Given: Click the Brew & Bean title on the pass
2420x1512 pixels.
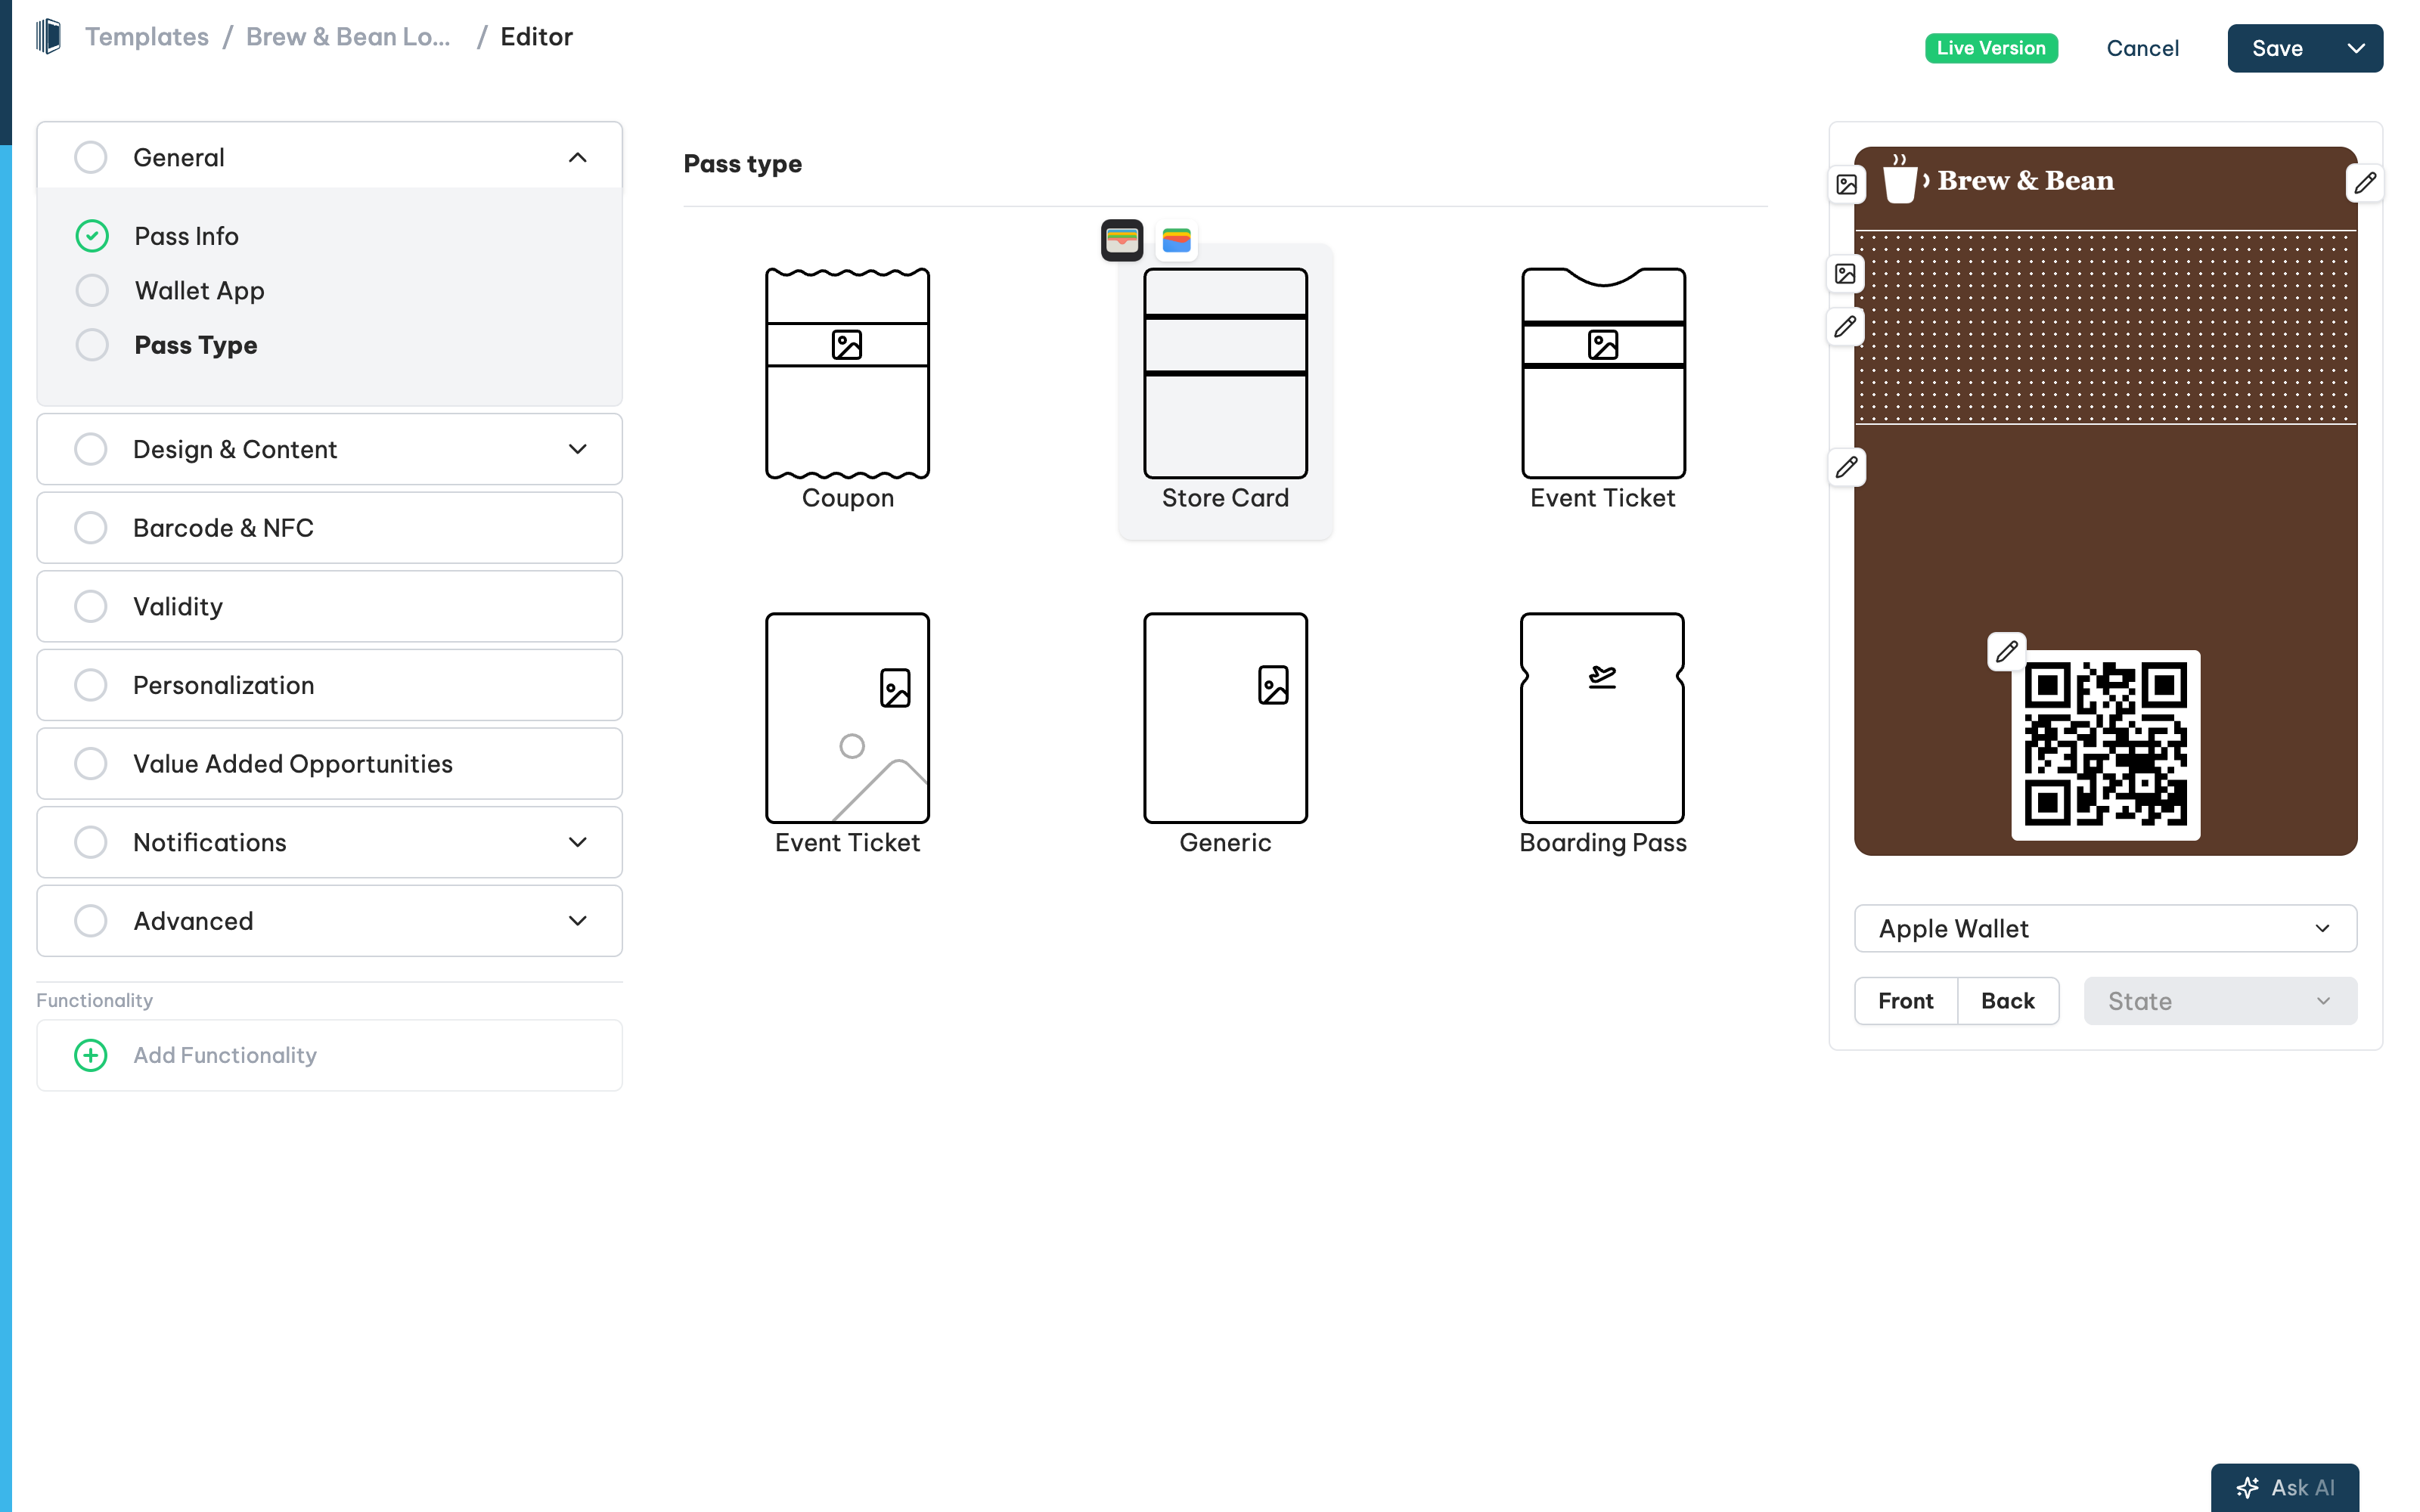Looking at the screenshot, I should 2025,181.
